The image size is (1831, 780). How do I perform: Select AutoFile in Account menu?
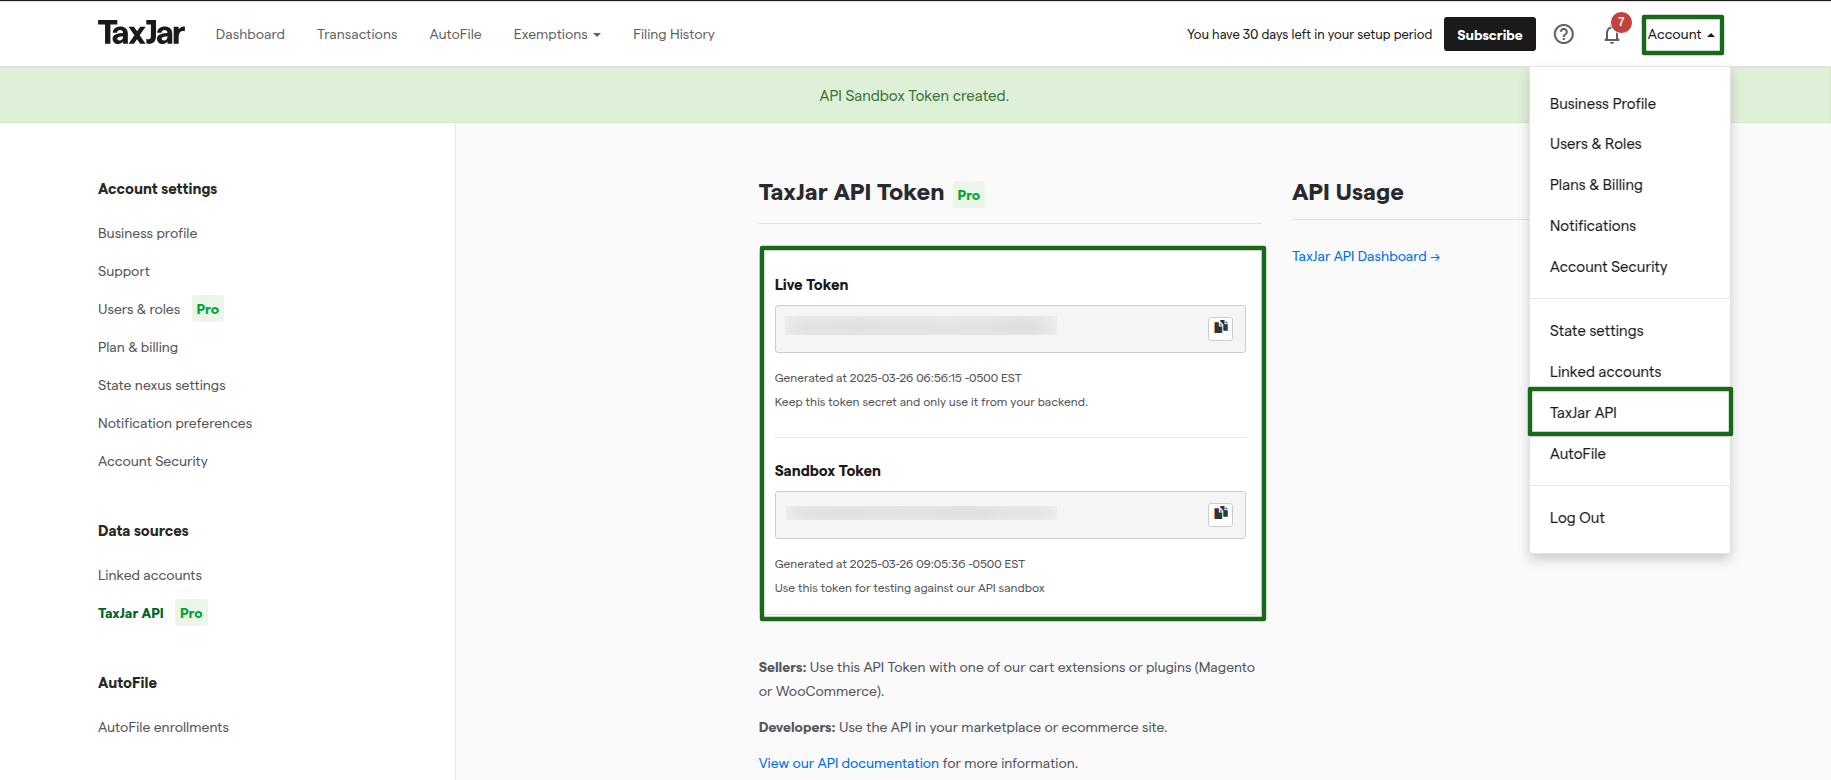tap(1578, 454)
